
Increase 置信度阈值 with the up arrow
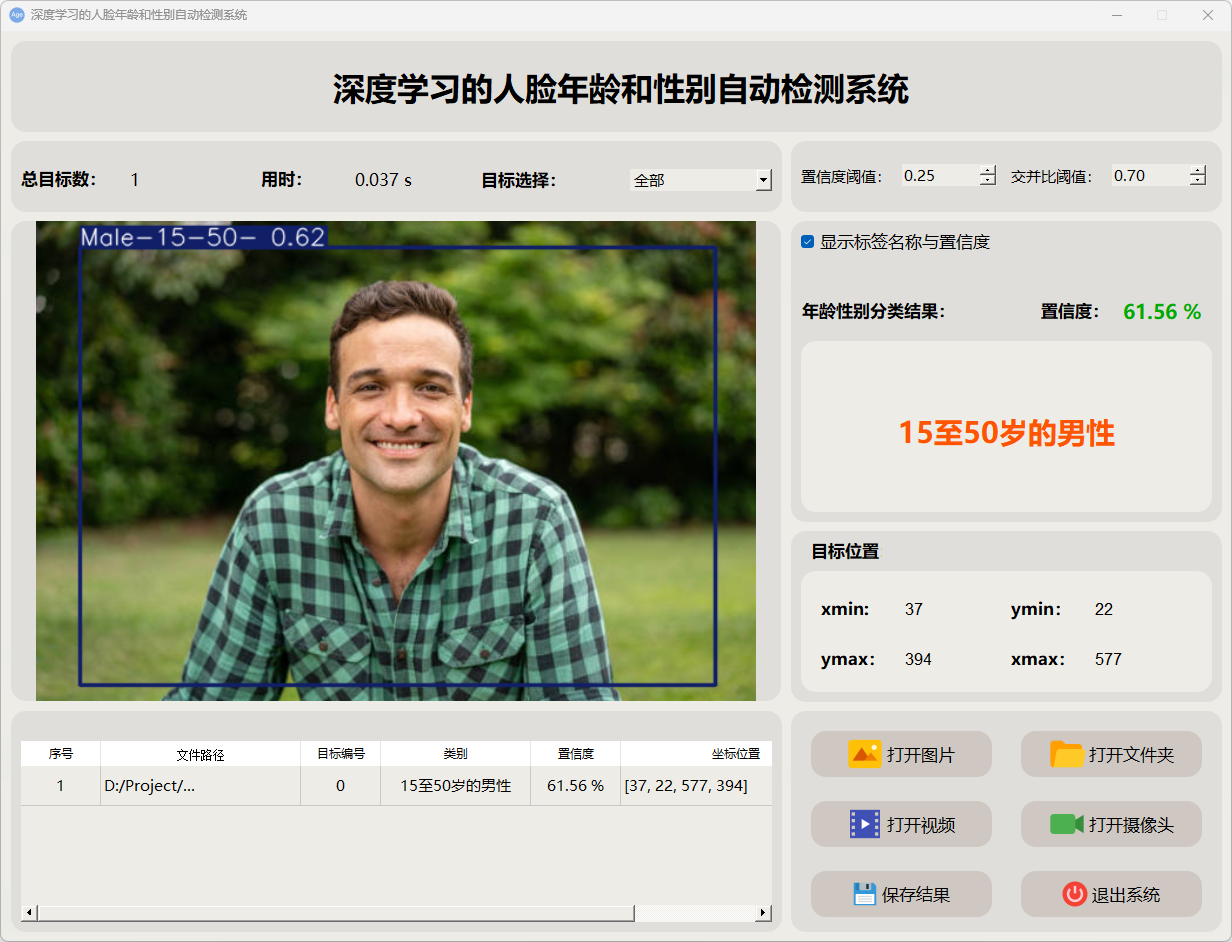coord(988,170)
